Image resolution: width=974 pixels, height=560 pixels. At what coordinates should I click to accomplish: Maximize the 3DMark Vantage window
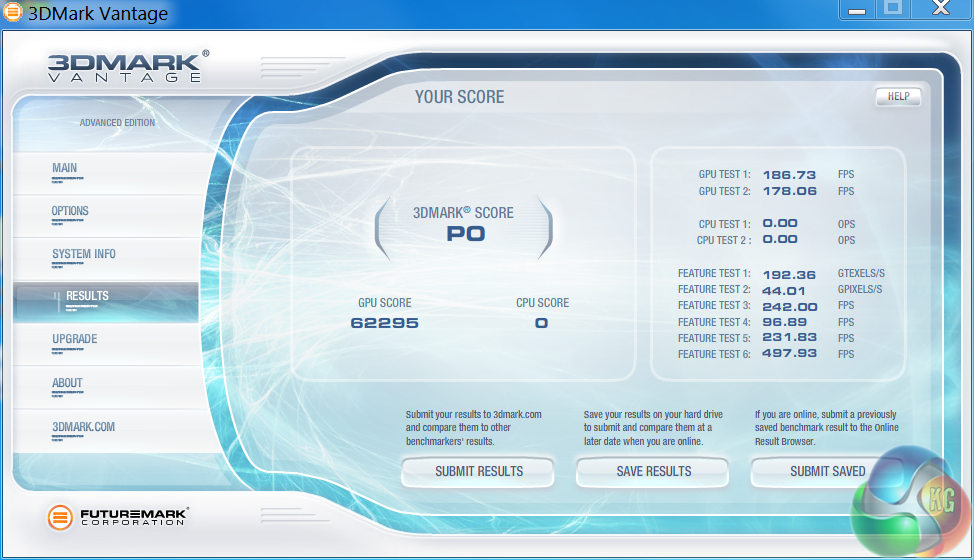coord(893,9)
